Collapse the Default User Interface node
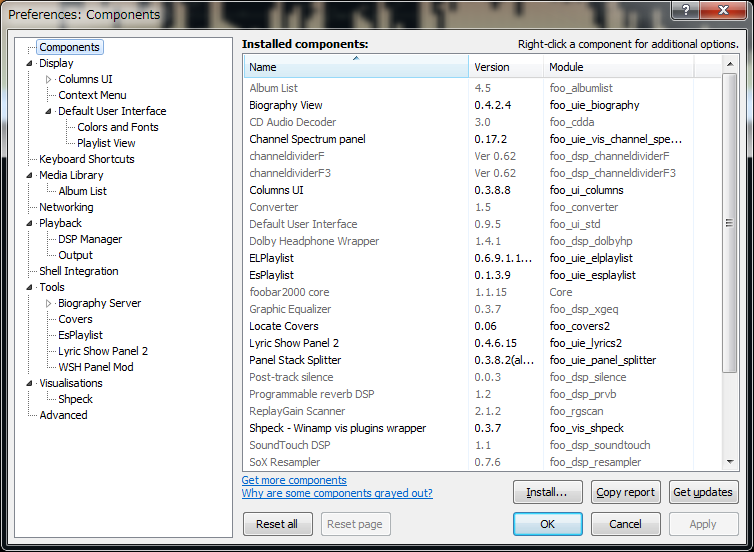 pos(49,111)
